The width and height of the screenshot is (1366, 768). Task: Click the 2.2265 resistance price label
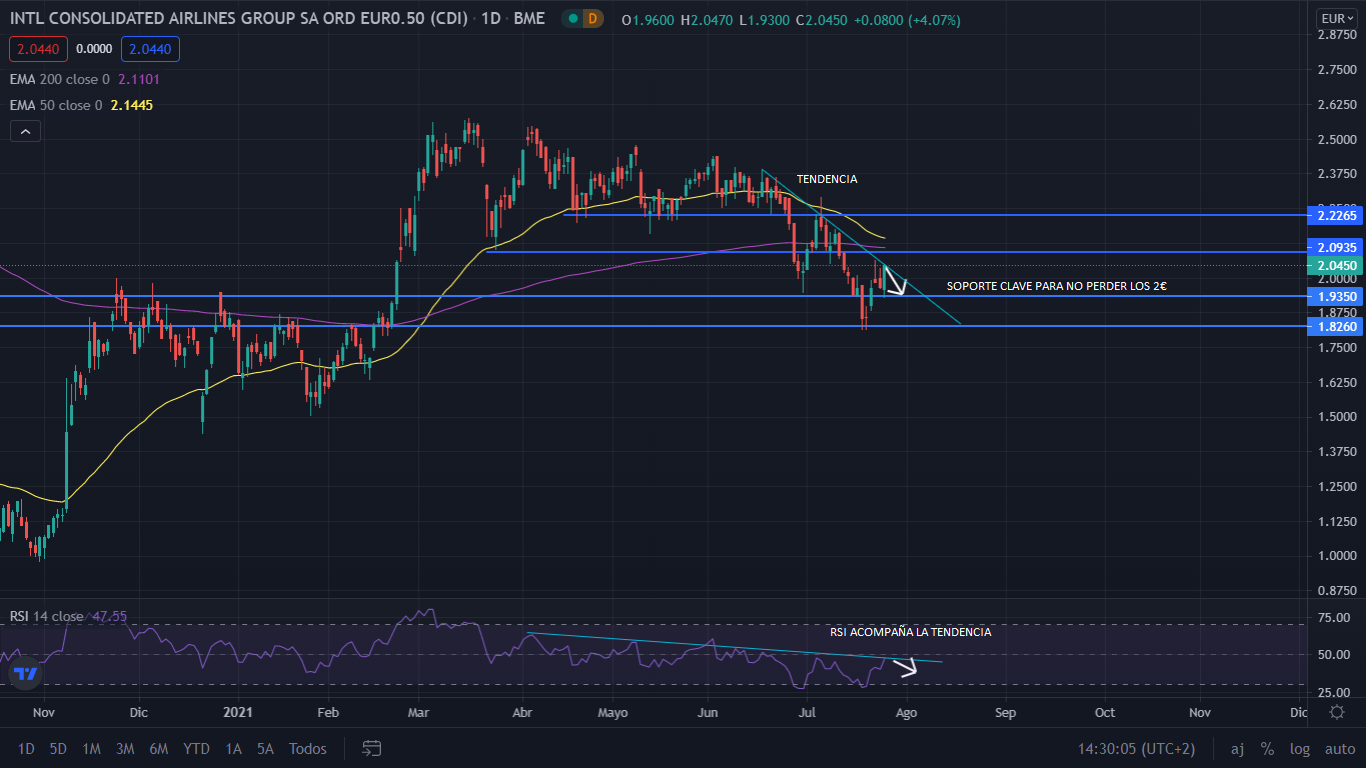point(1337,216)
